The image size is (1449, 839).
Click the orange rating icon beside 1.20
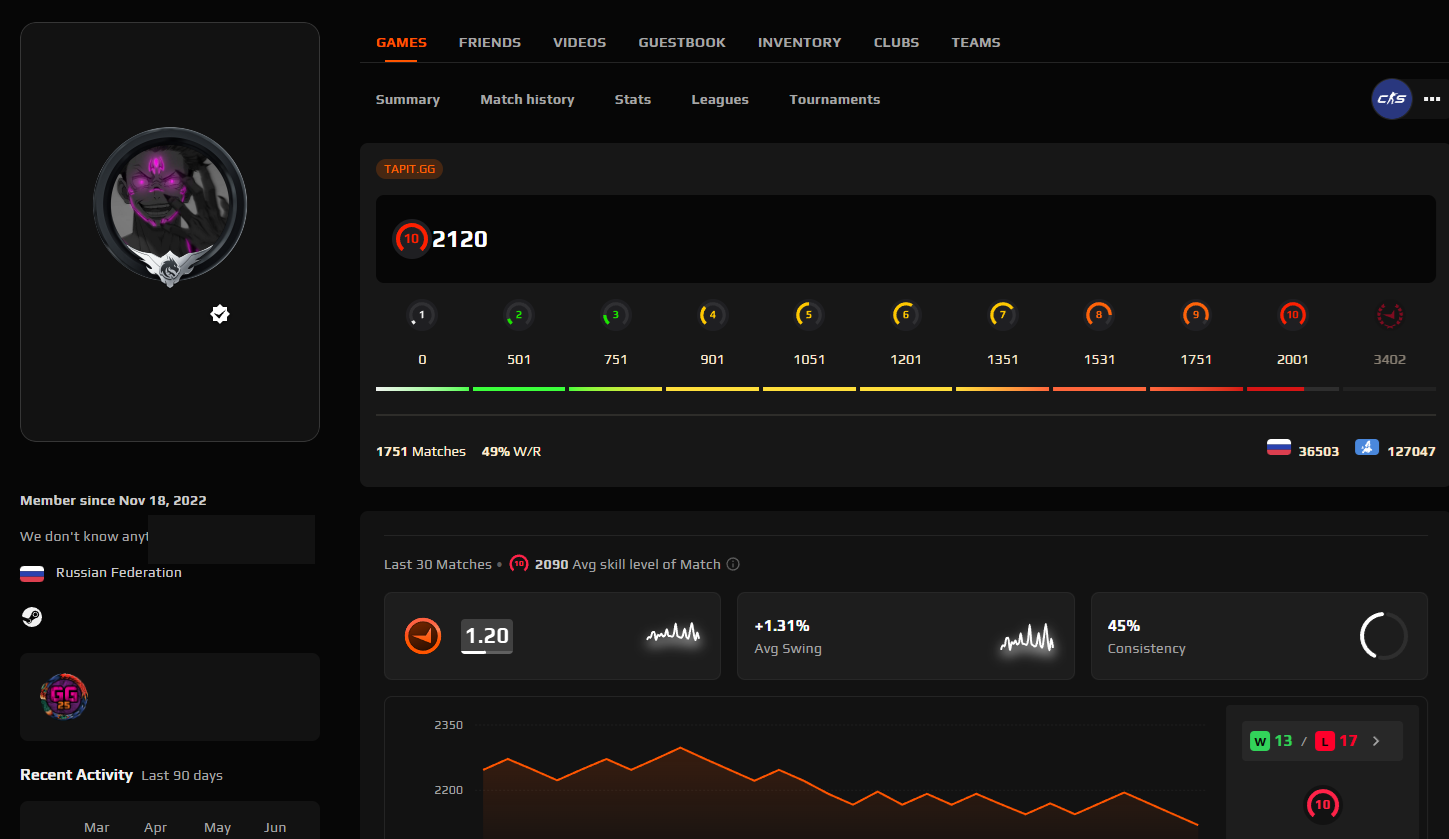coord(423,636)
